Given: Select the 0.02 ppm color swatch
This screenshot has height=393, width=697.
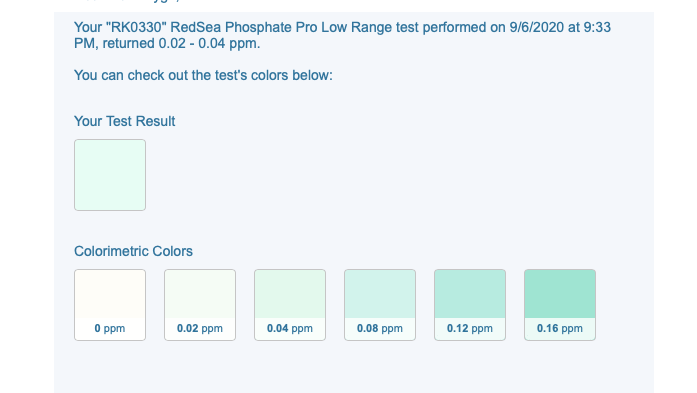Looking at the screenshot, I should point(200,305).
